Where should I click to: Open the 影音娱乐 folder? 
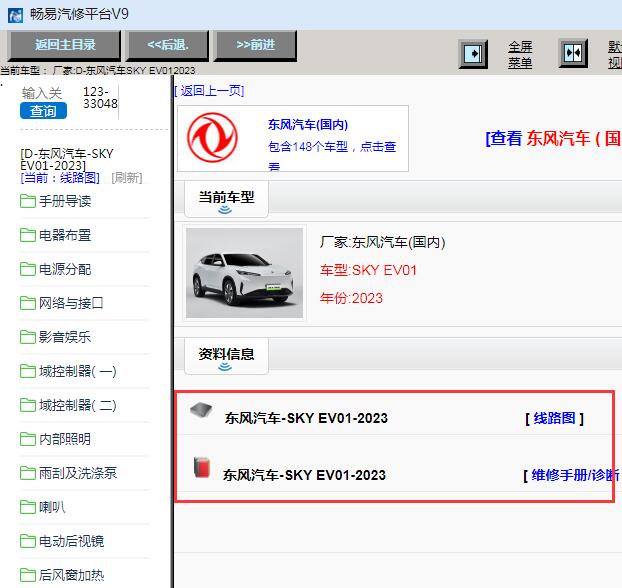coord(56,337)
